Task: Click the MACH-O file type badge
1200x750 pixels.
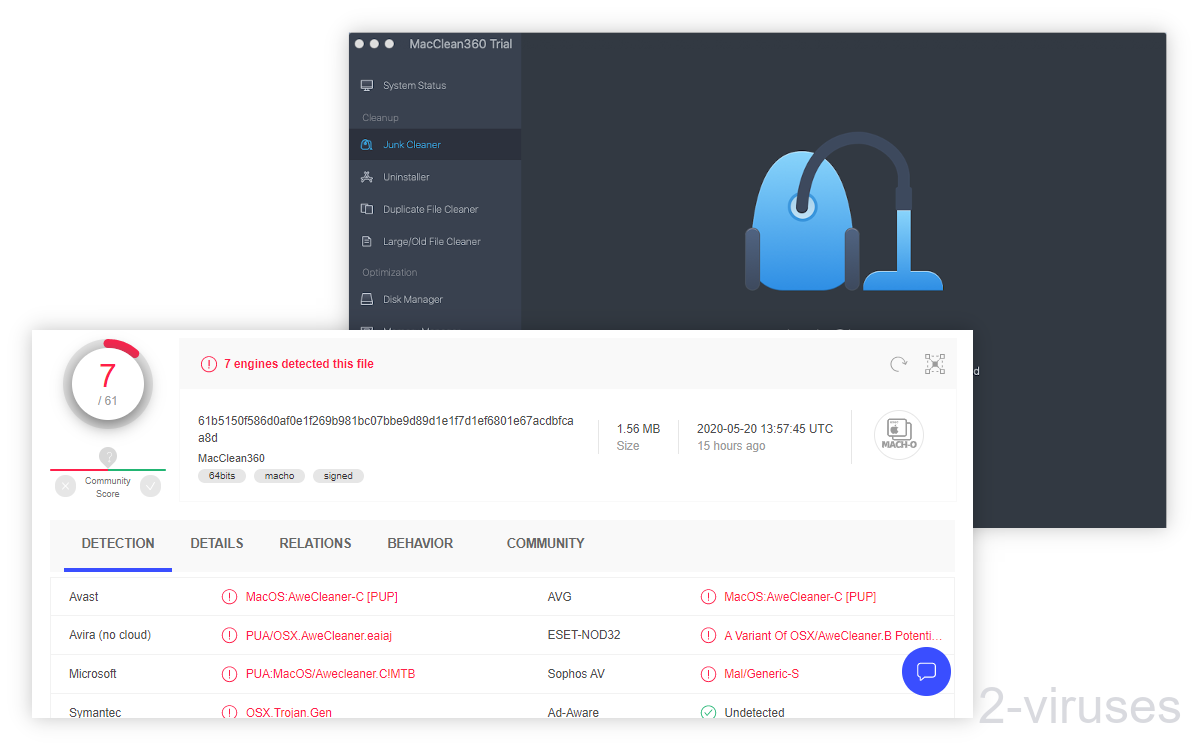Action: [x=898, y=434]
